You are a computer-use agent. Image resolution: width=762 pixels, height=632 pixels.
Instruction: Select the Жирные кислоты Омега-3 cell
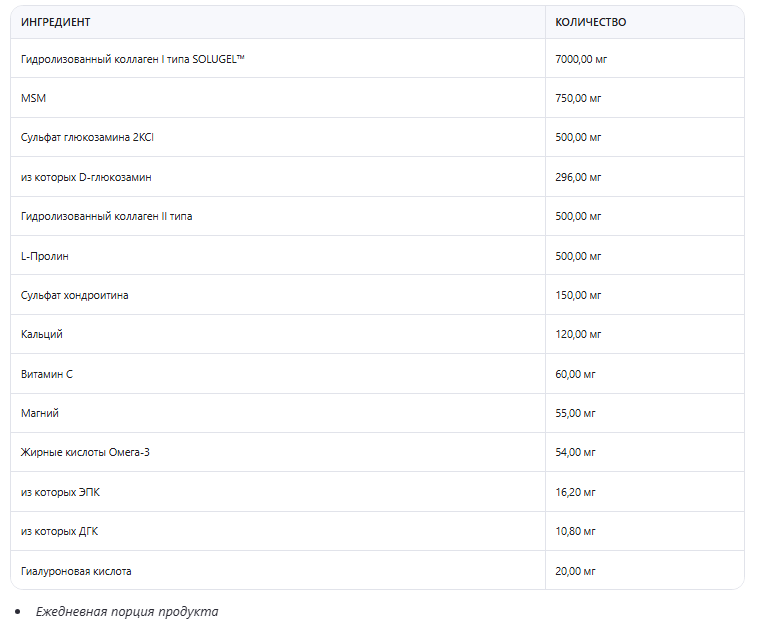tap(85, 452)
